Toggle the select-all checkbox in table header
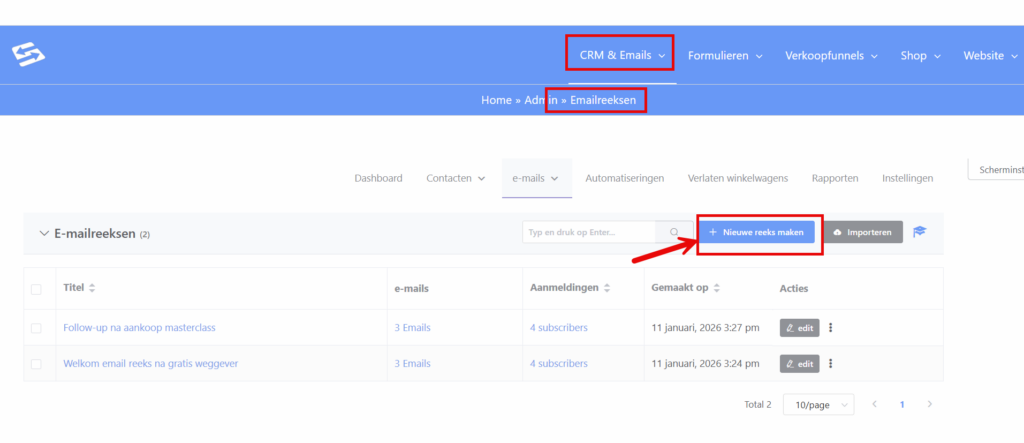Screen dimensions: 1024x443 pyautogui.click(x=36, y=289)
